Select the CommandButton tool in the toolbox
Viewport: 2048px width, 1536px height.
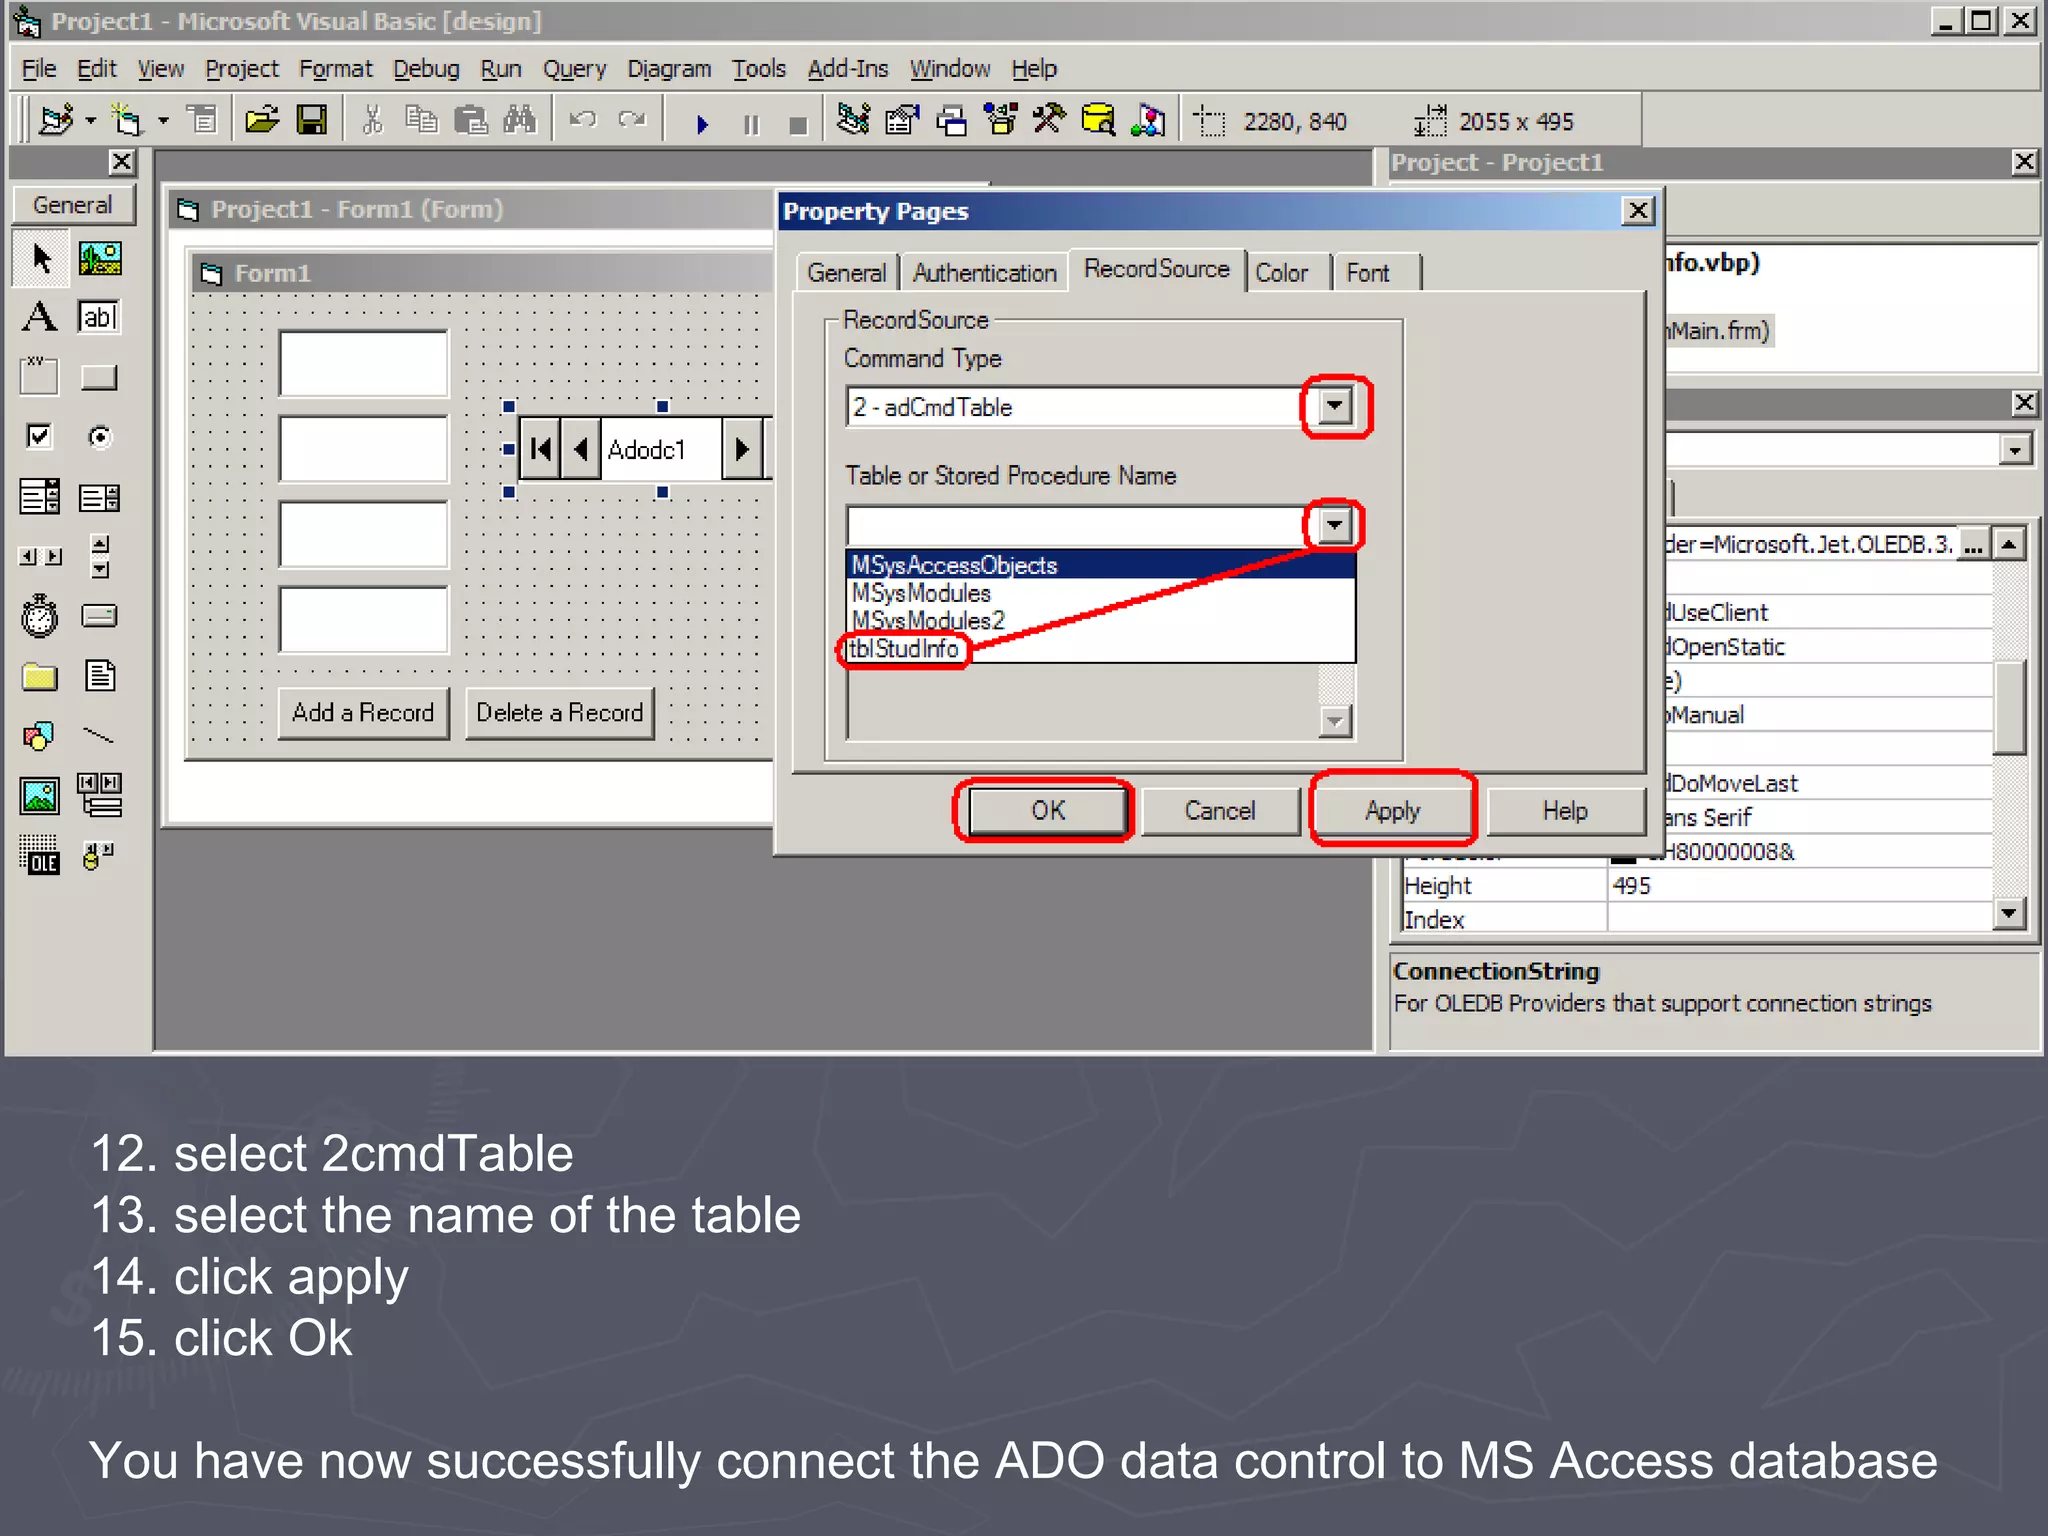click(100, 377)
